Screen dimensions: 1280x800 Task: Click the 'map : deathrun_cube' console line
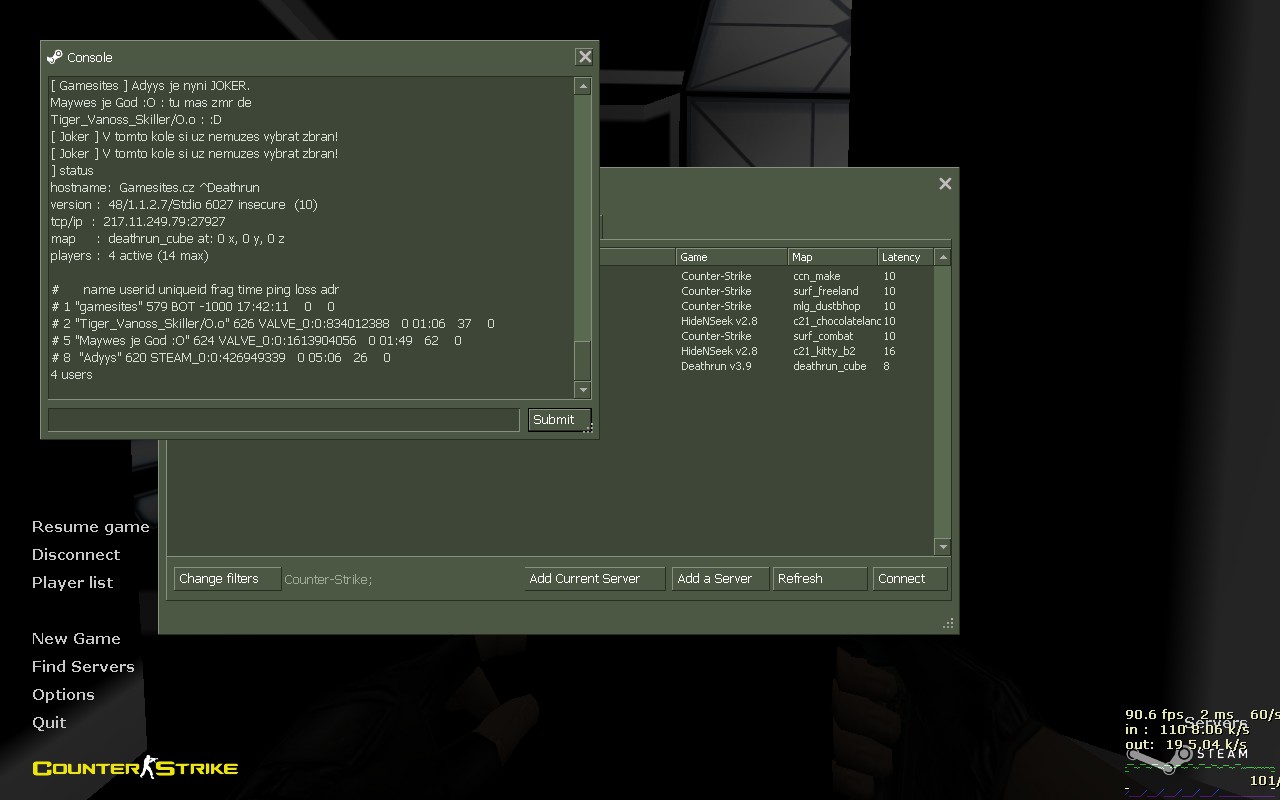(x=168, y=238)
